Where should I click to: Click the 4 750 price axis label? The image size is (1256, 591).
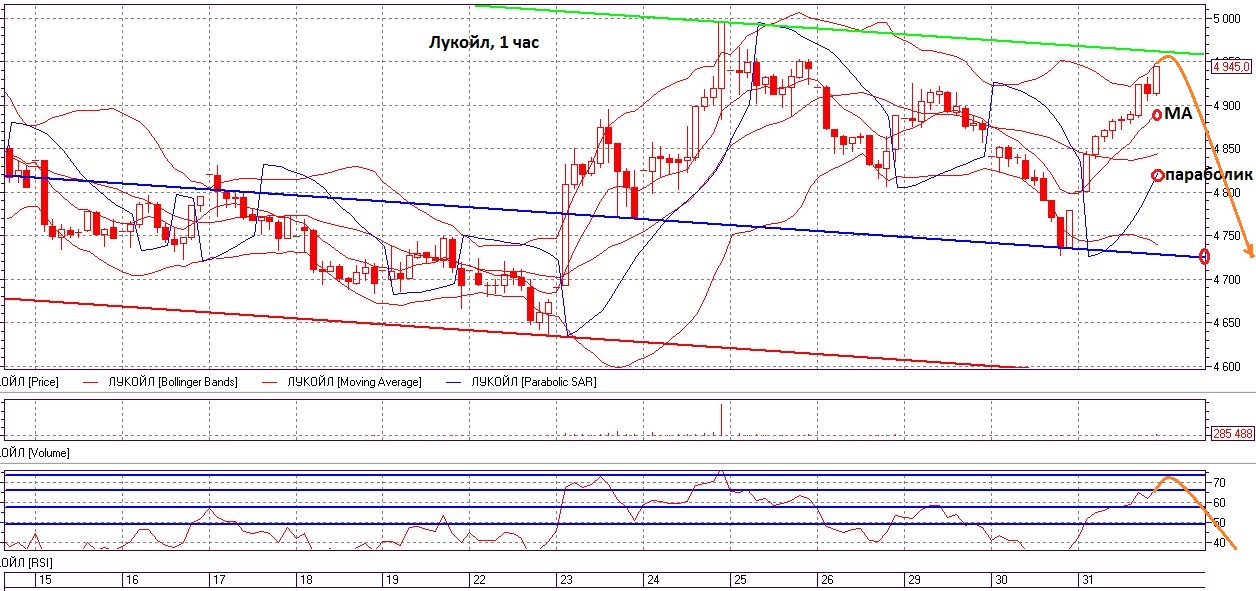[x=1227, y=236]
